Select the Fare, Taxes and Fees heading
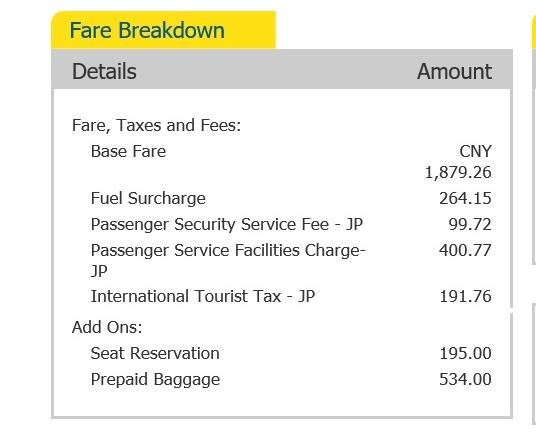 point(156,125)
